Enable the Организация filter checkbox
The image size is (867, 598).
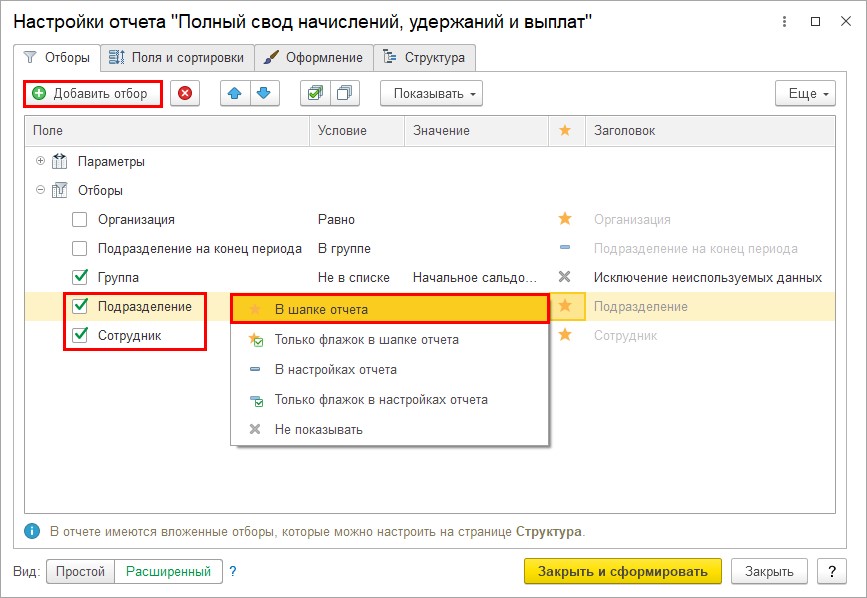80,219
